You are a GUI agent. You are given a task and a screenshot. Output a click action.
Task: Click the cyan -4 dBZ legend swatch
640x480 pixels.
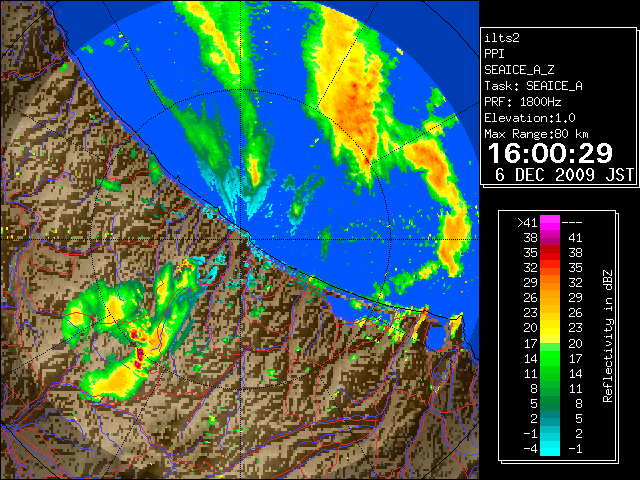(550, 448)
